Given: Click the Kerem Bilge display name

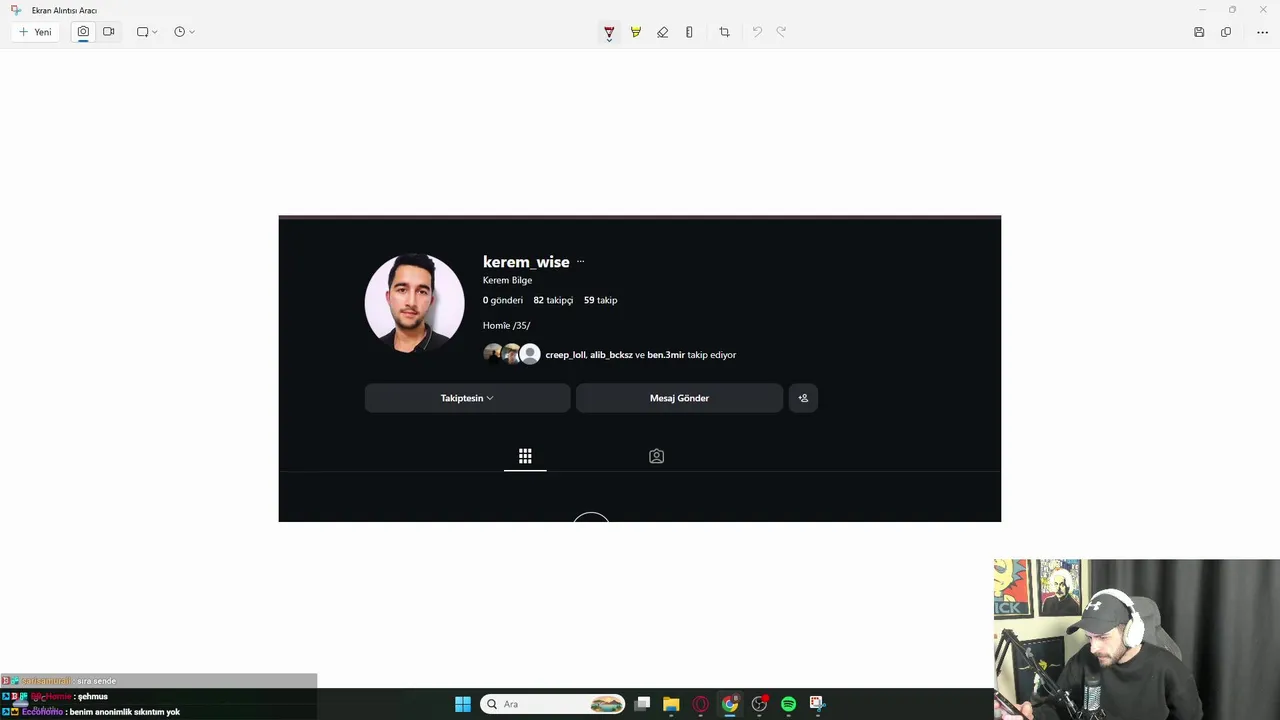Looking at the screenshot, I should 507,280.
